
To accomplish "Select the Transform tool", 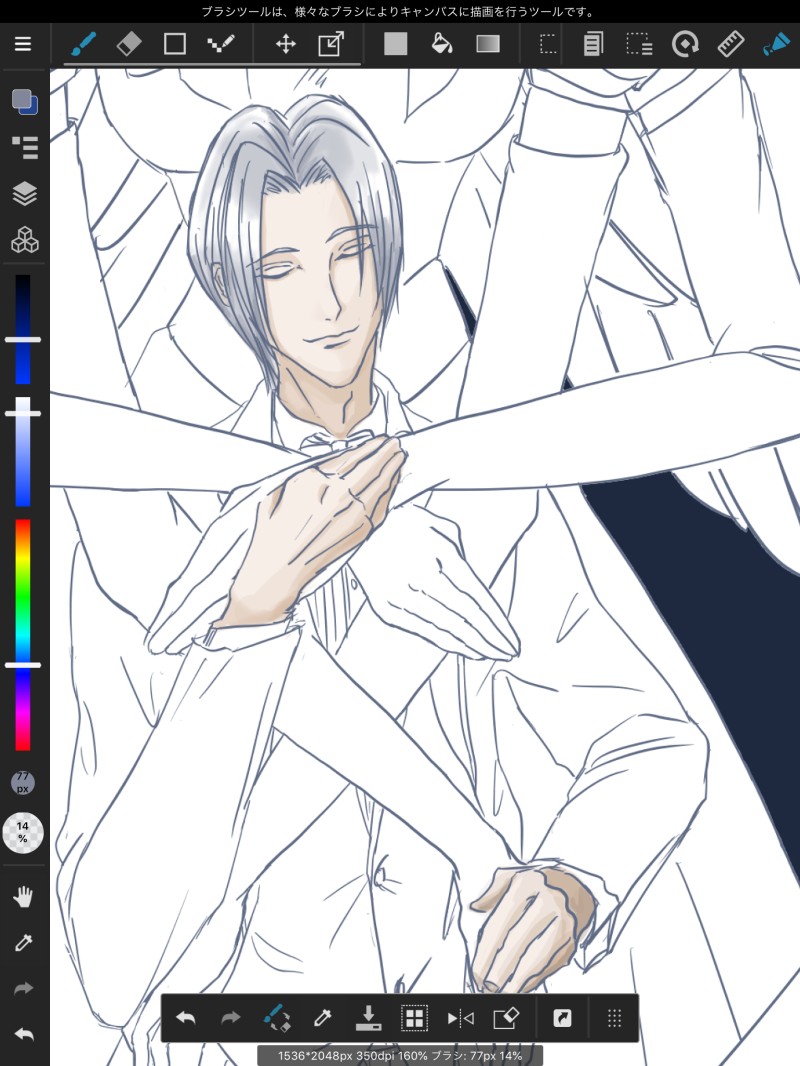I will click(331, 44).
